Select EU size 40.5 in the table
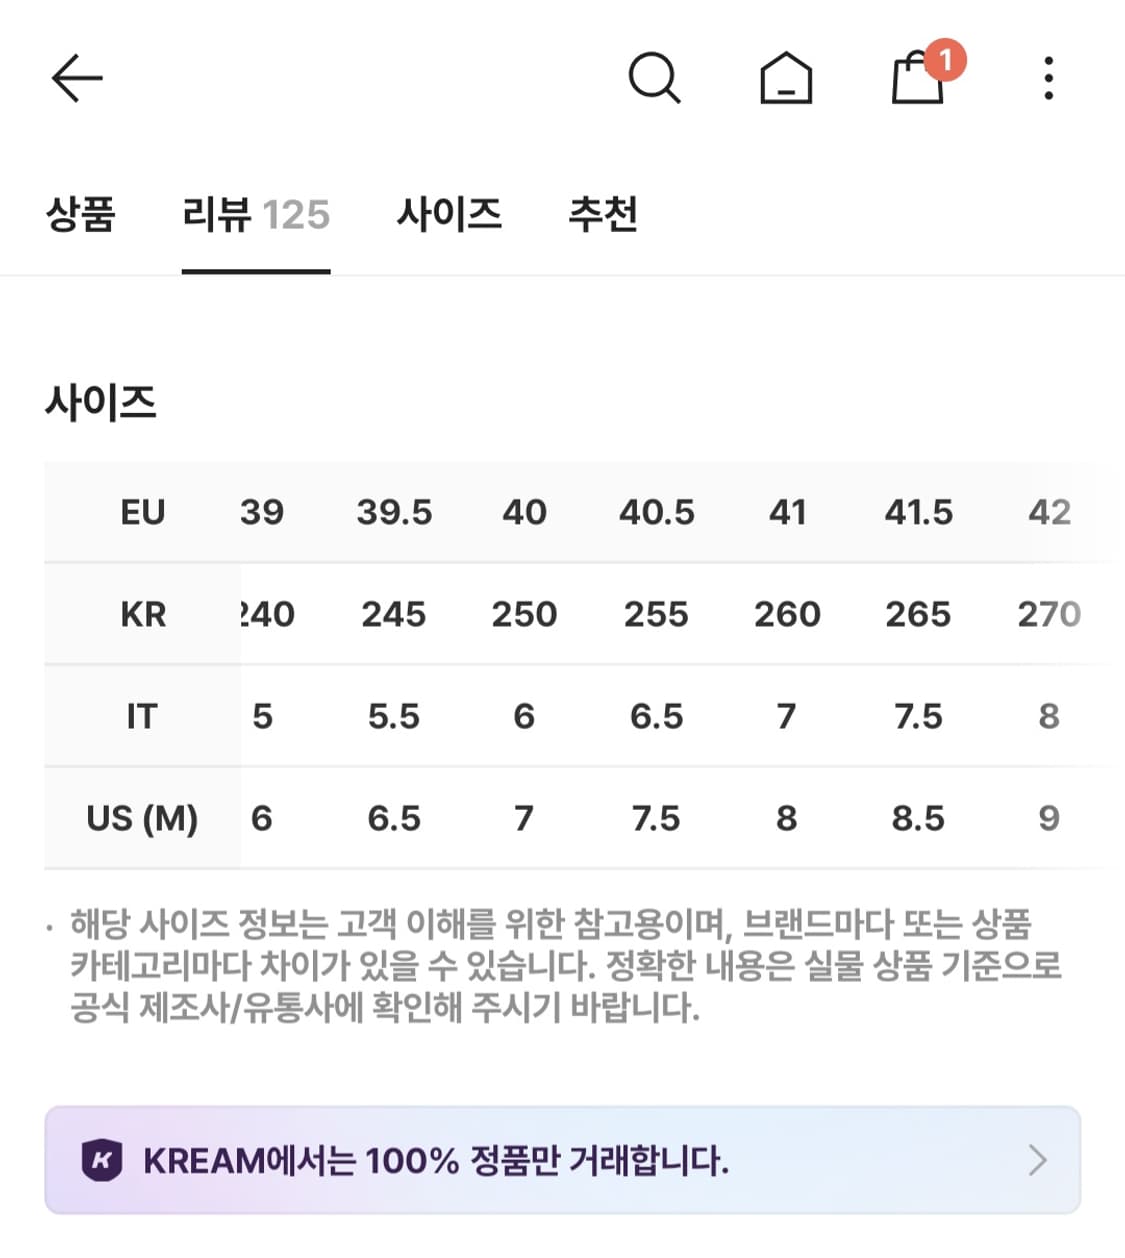 coord(657,512)
